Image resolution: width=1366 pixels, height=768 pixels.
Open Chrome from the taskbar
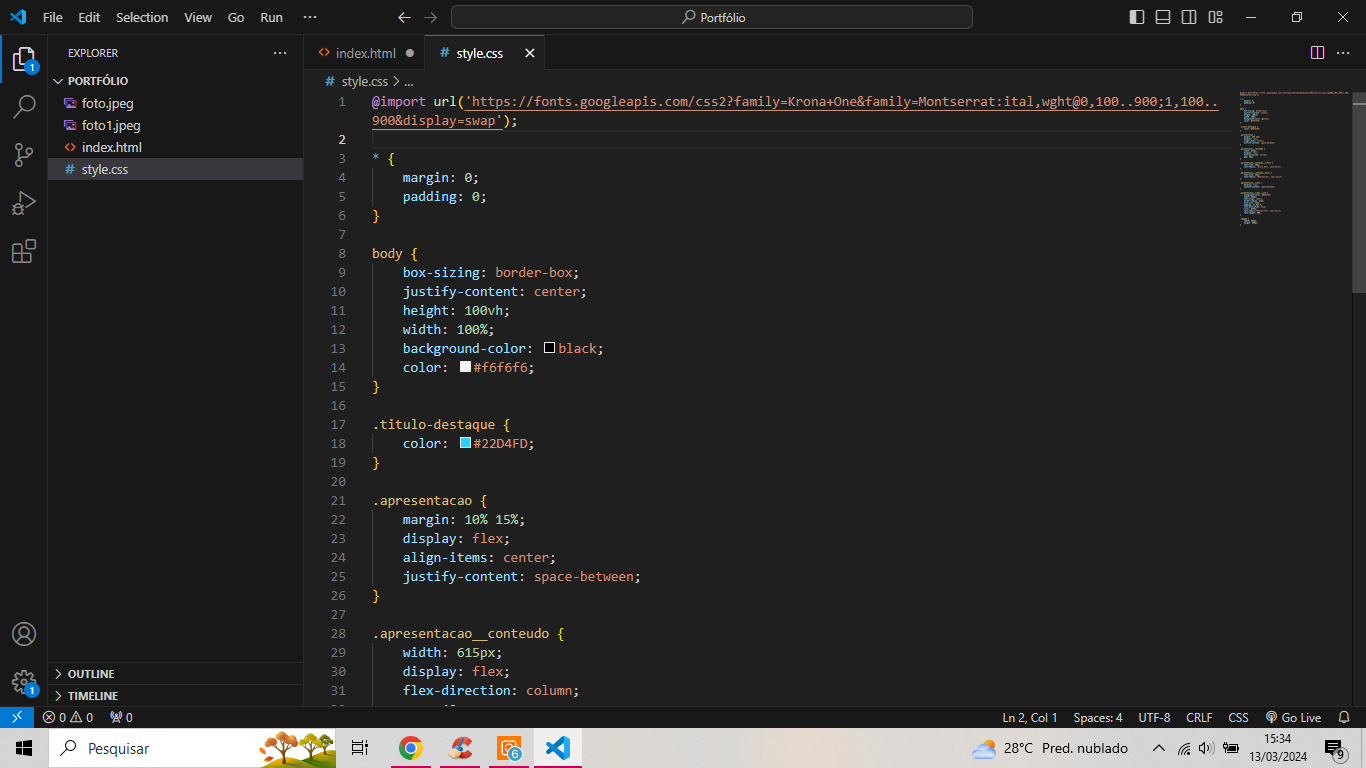(x=410, y=748)
